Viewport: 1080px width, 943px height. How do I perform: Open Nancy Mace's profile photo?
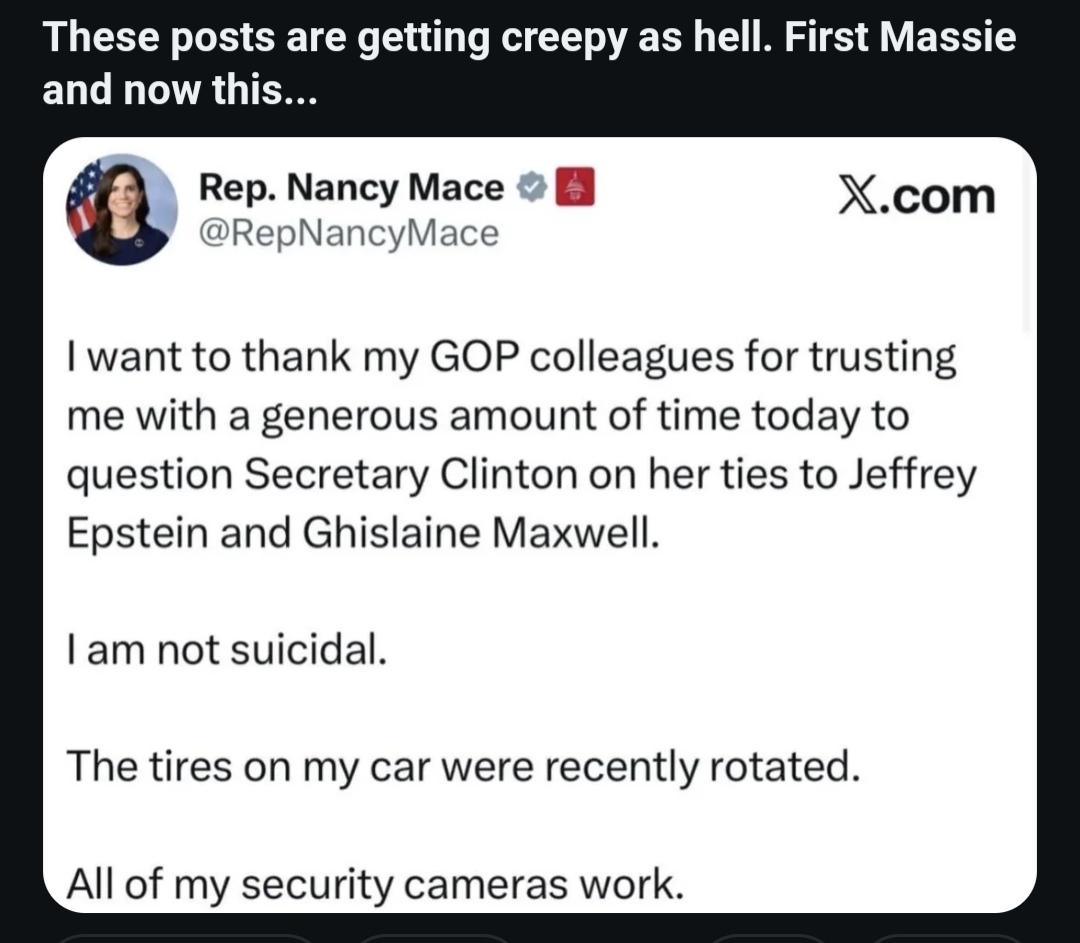pyautogui.click(x=121, y=209)
